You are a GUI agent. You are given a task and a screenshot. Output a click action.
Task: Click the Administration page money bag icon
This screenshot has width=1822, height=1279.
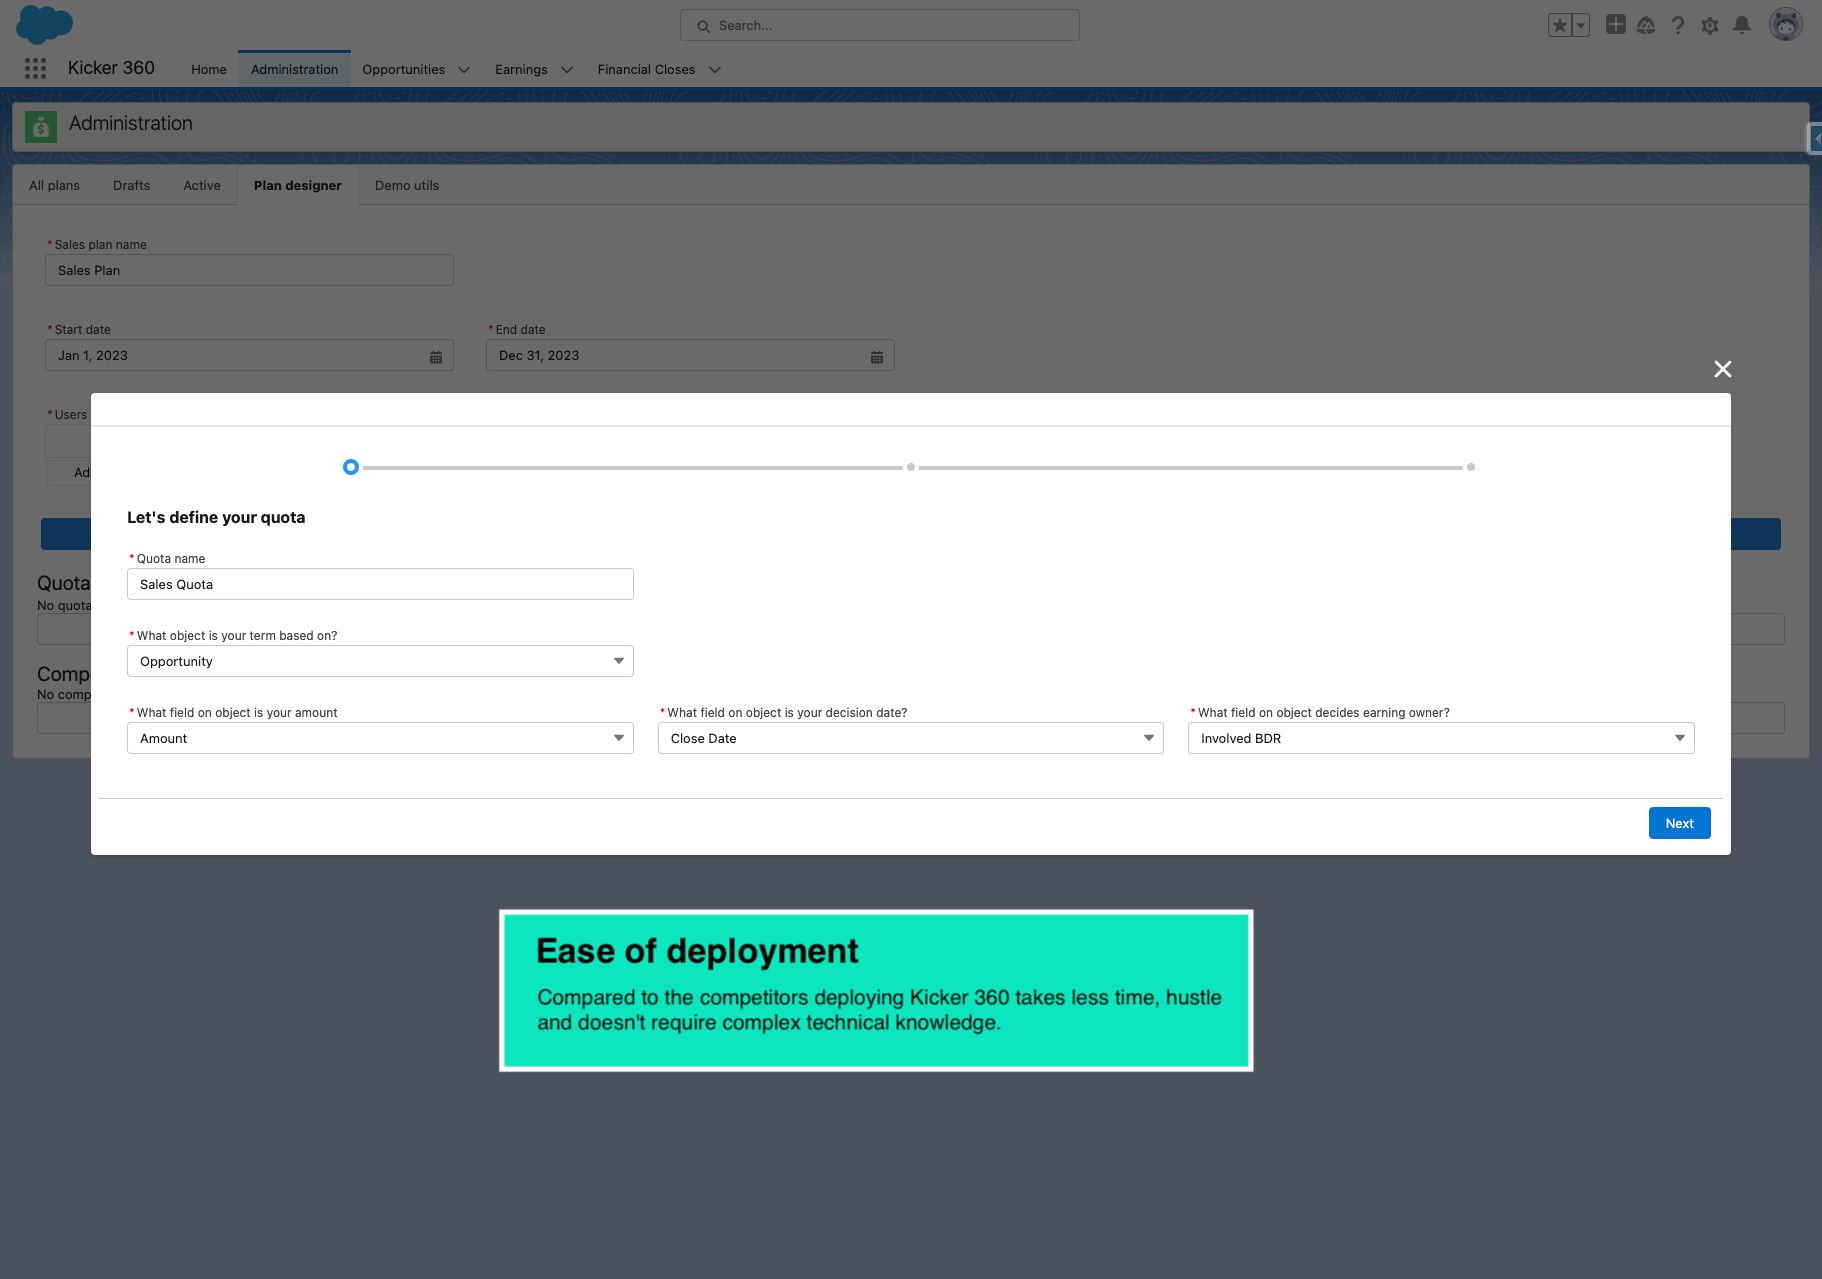[x=41, y=127]
